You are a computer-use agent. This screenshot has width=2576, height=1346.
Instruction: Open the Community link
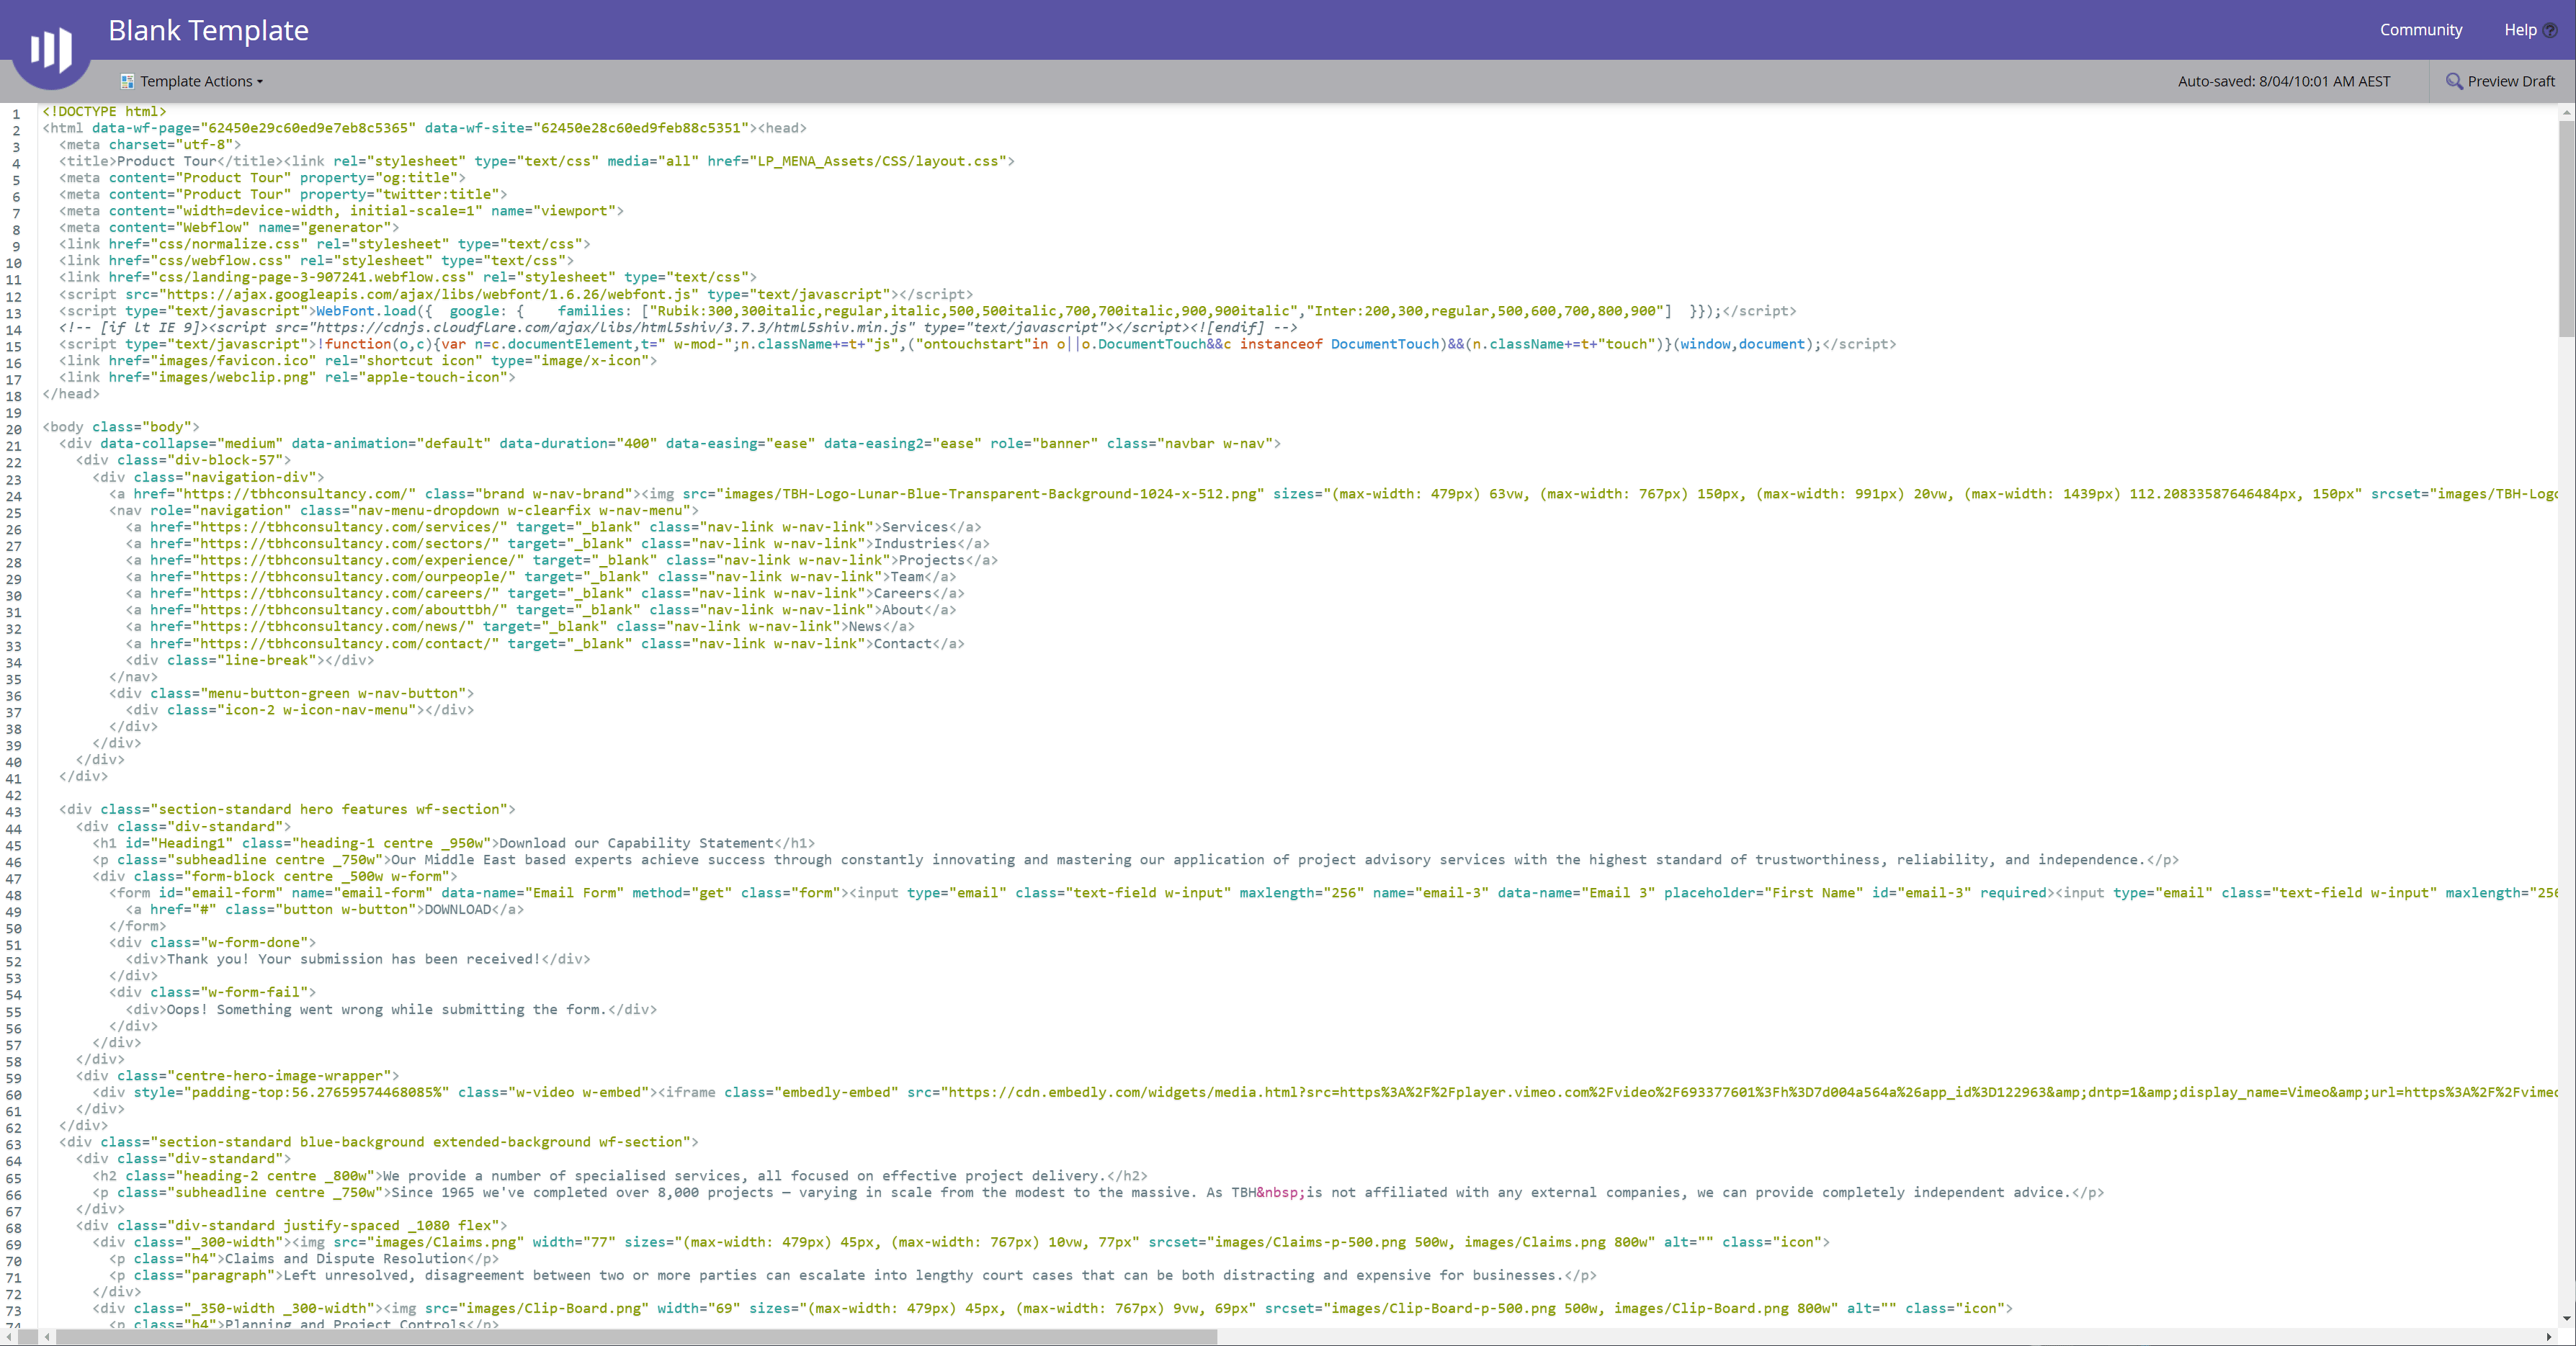pos(2420,30)
